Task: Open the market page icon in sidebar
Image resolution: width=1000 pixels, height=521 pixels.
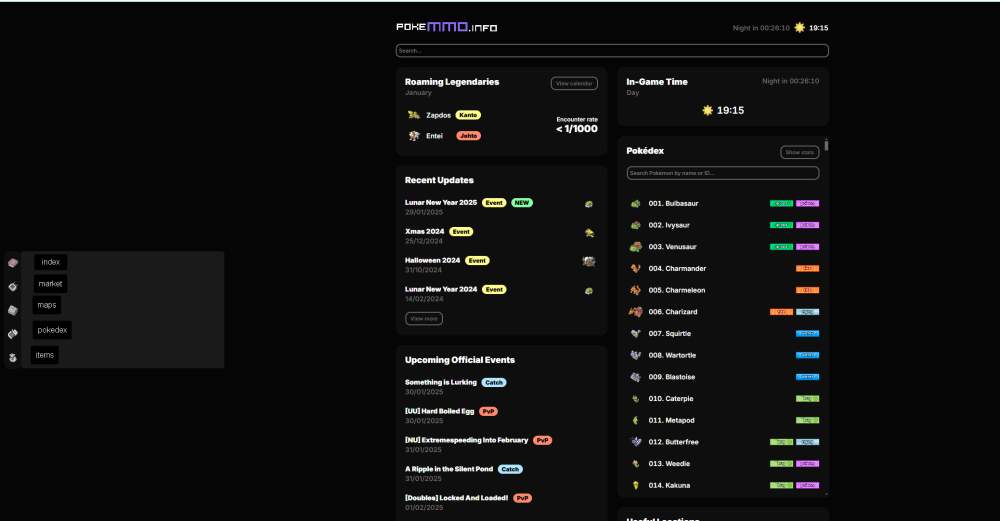Action: pos(13,286)
